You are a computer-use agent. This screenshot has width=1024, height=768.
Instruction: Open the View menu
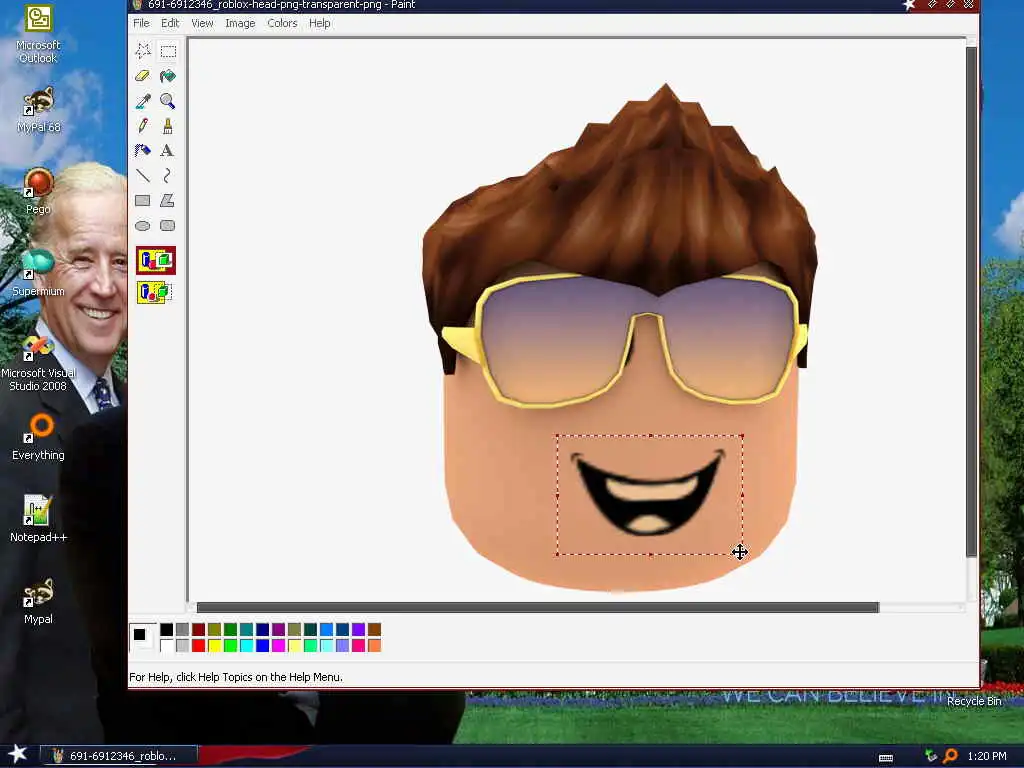click(x=202, y=23)
